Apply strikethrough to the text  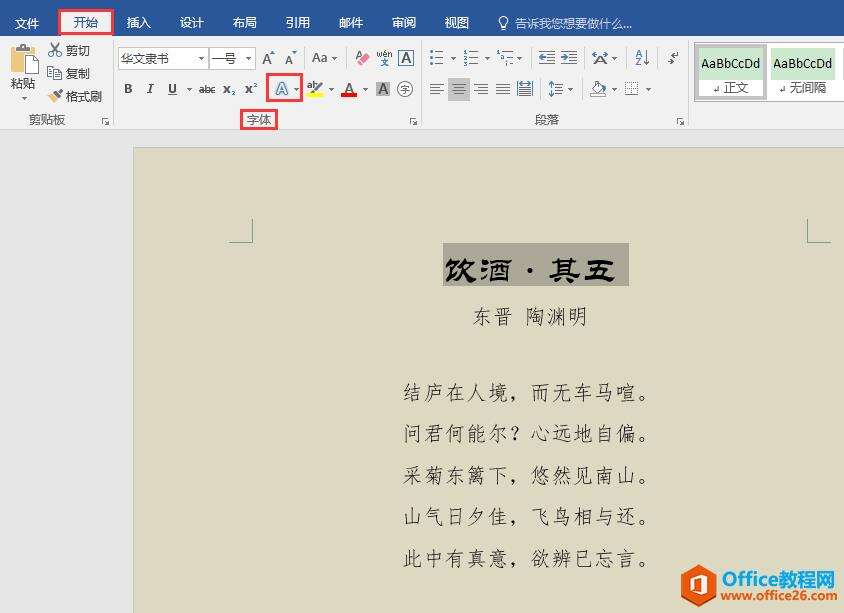(207, 88)
